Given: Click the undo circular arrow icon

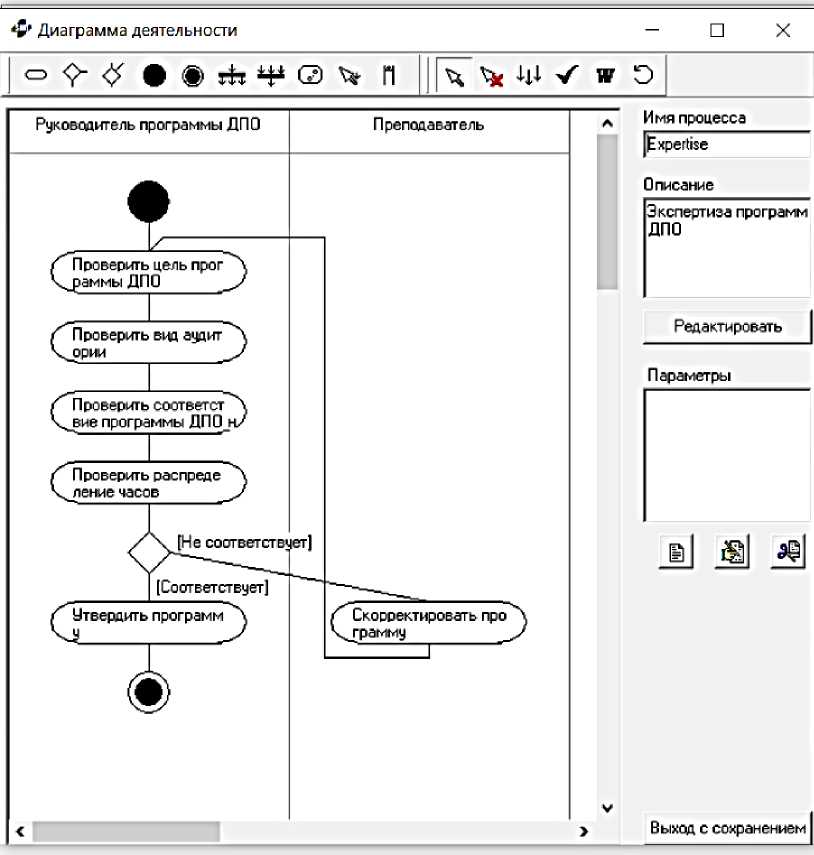Looking at the screenshot, I should click(643, 74).
